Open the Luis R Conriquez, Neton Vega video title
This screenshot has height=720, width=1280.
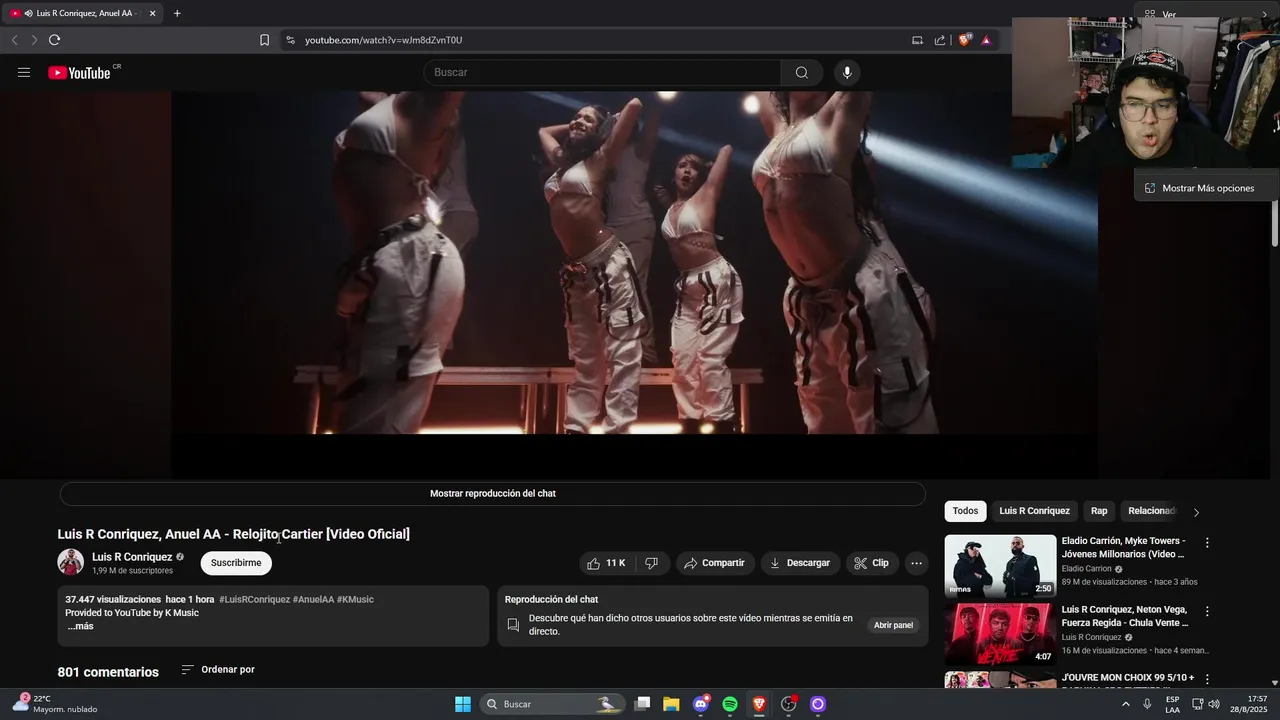pyautogui.click(x=1125, y=616)
